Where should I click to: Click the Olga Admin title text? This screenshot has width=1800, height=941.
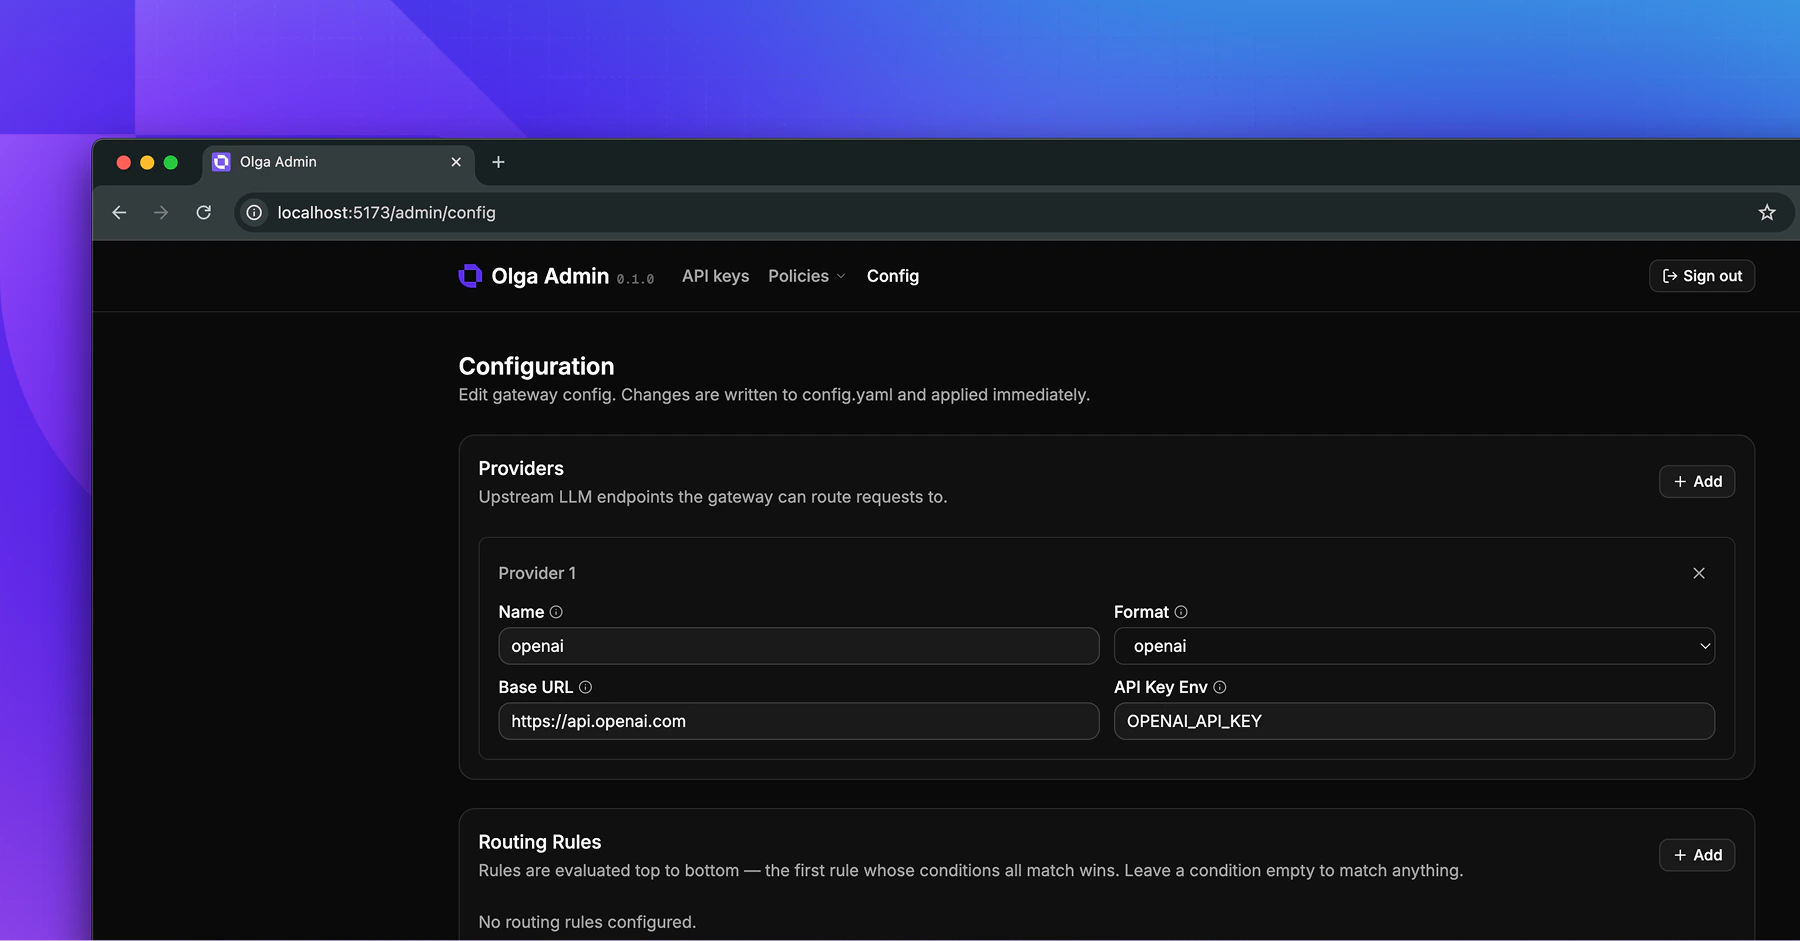[550, 276]
